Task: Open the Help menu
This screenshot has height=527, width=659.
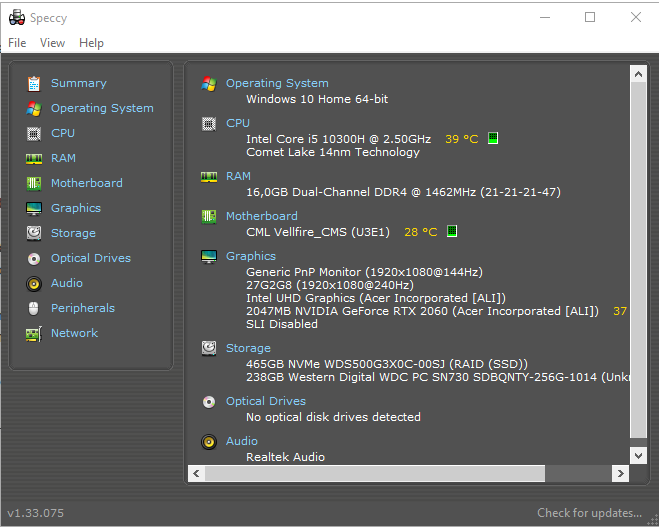Action: coord(91,43)
